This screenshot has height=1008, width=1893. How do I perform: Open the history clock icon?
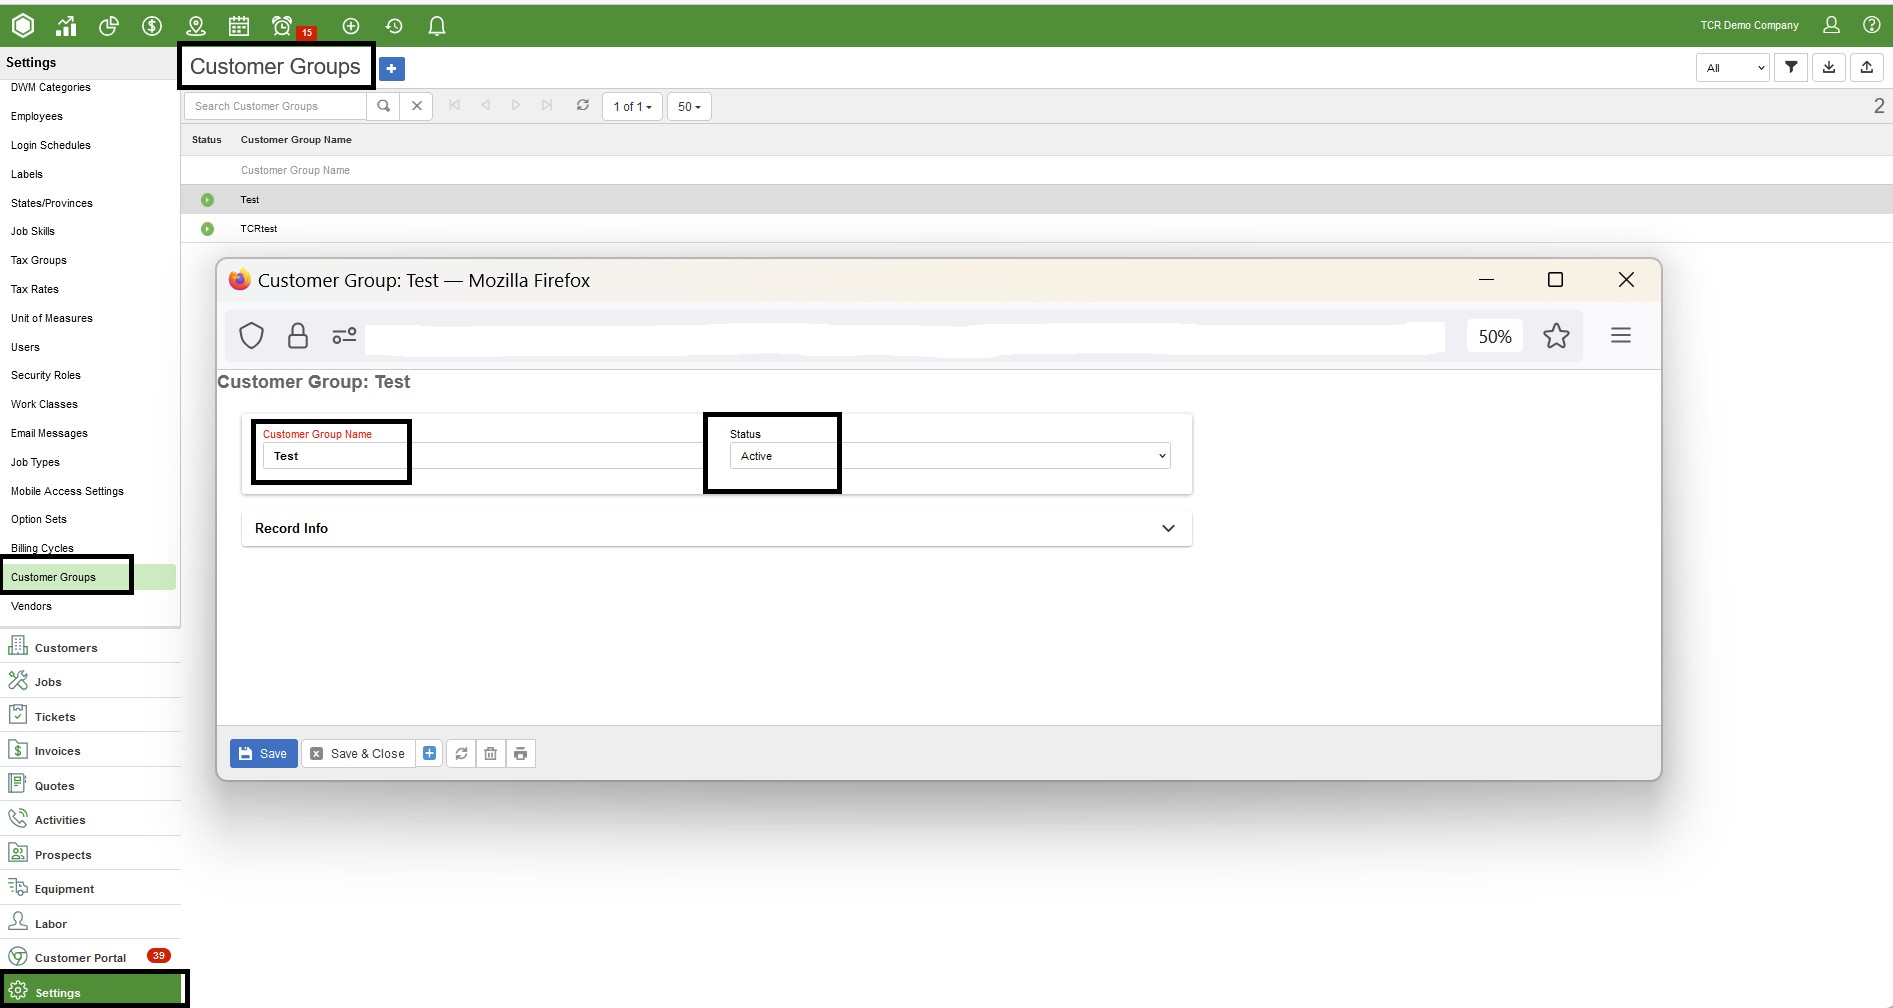coord(394,26)
